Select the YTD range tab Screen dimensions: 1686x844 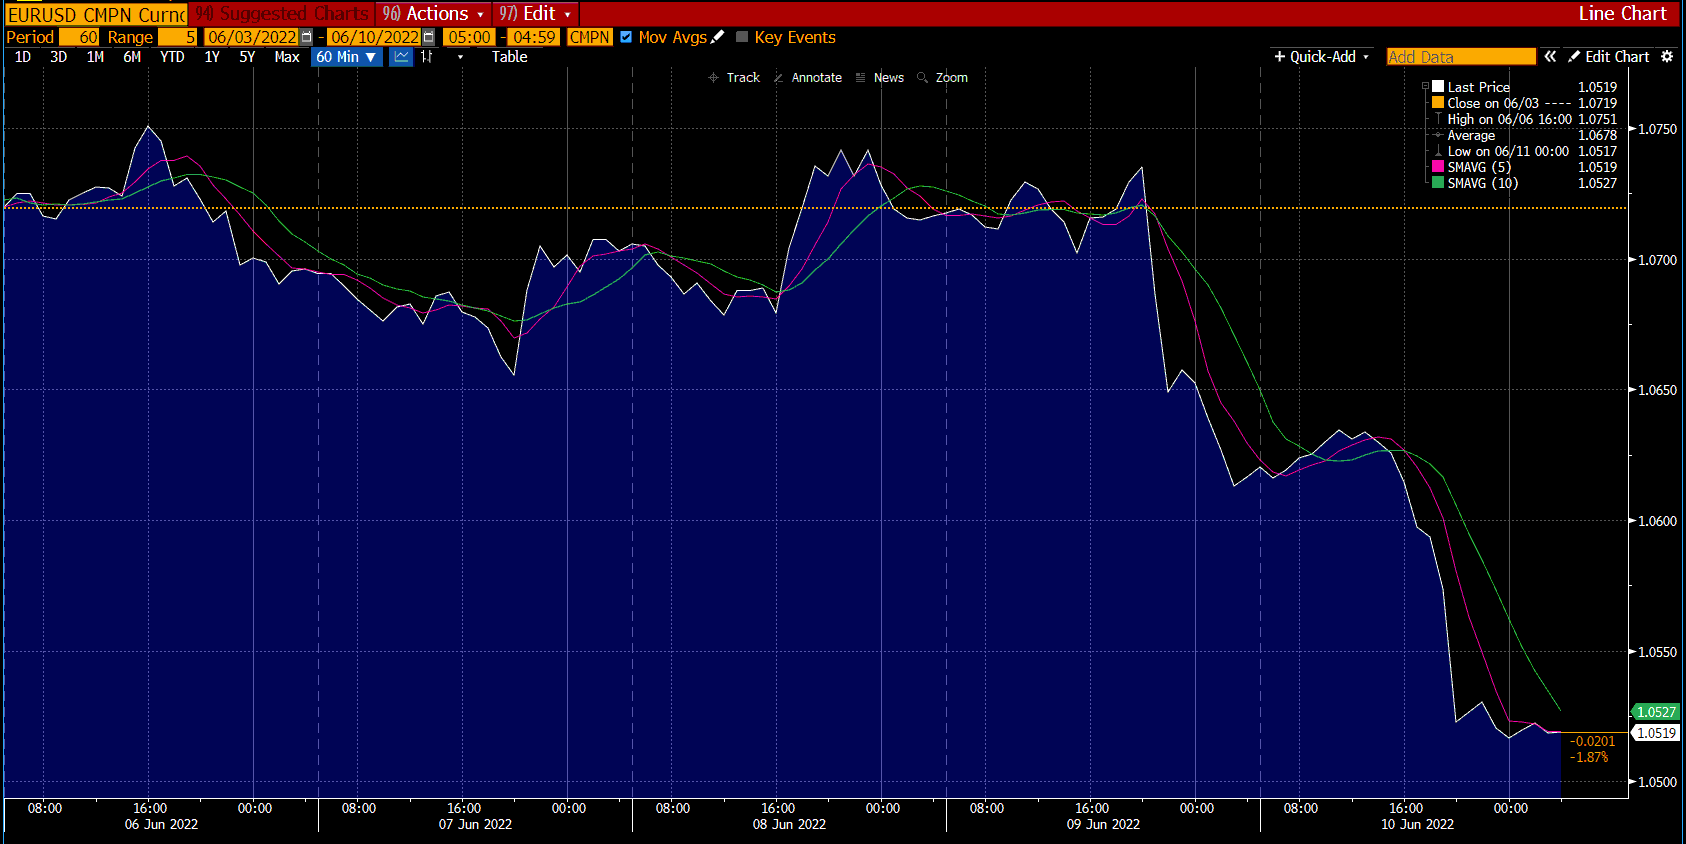pyautogui.click(x=172, y=57)
